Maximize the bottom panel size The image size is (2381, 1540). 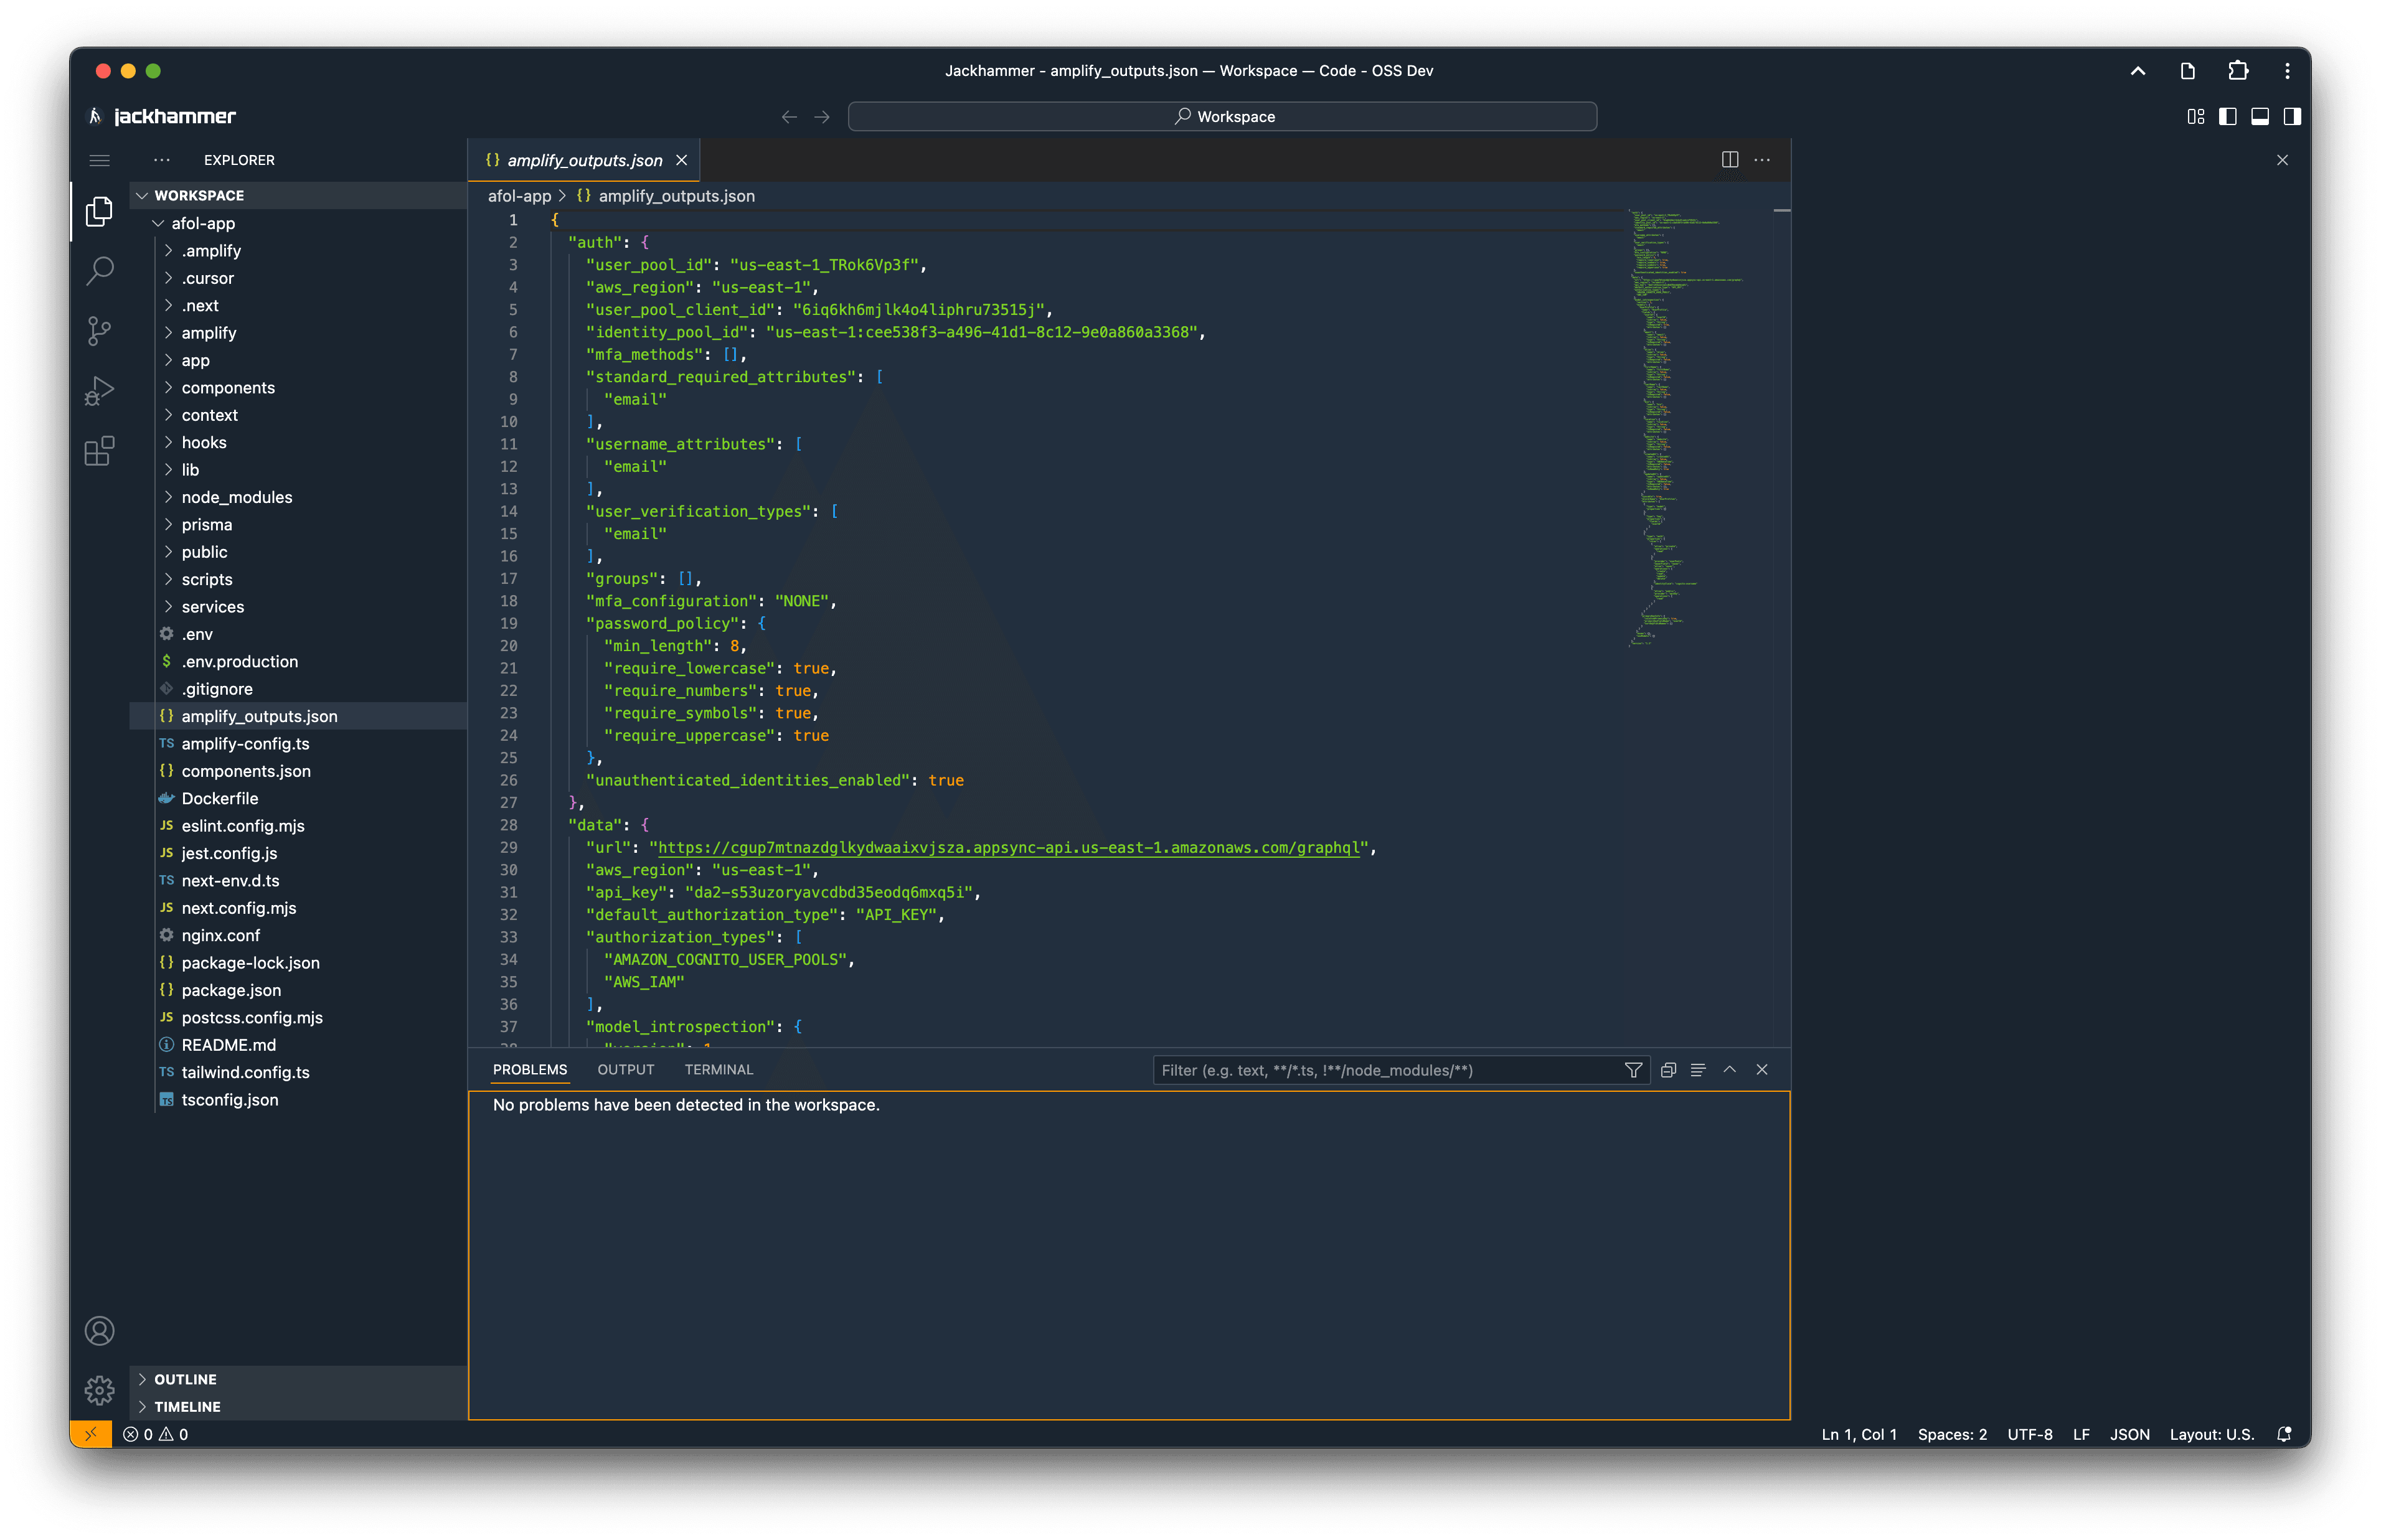point(1730,1070)
